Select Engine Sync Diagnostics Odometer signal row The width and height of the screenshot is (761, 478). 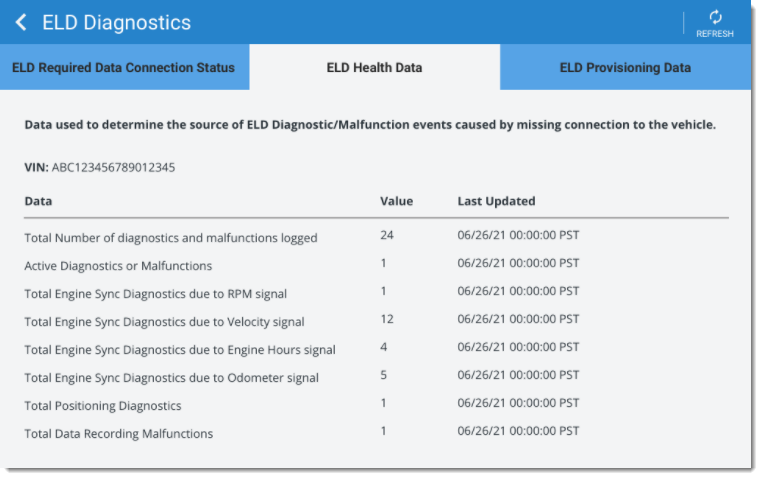[376, 377]
